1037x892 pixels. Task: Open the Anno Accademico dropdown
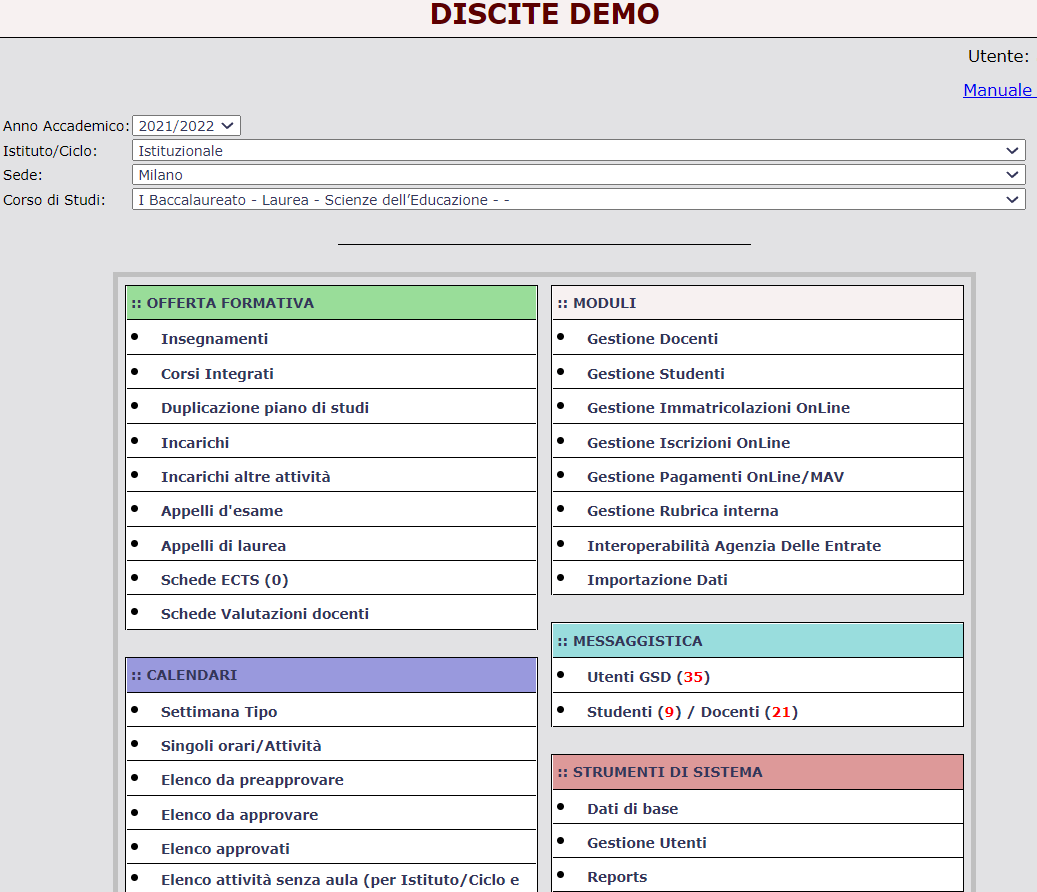[x=186, y=126]
